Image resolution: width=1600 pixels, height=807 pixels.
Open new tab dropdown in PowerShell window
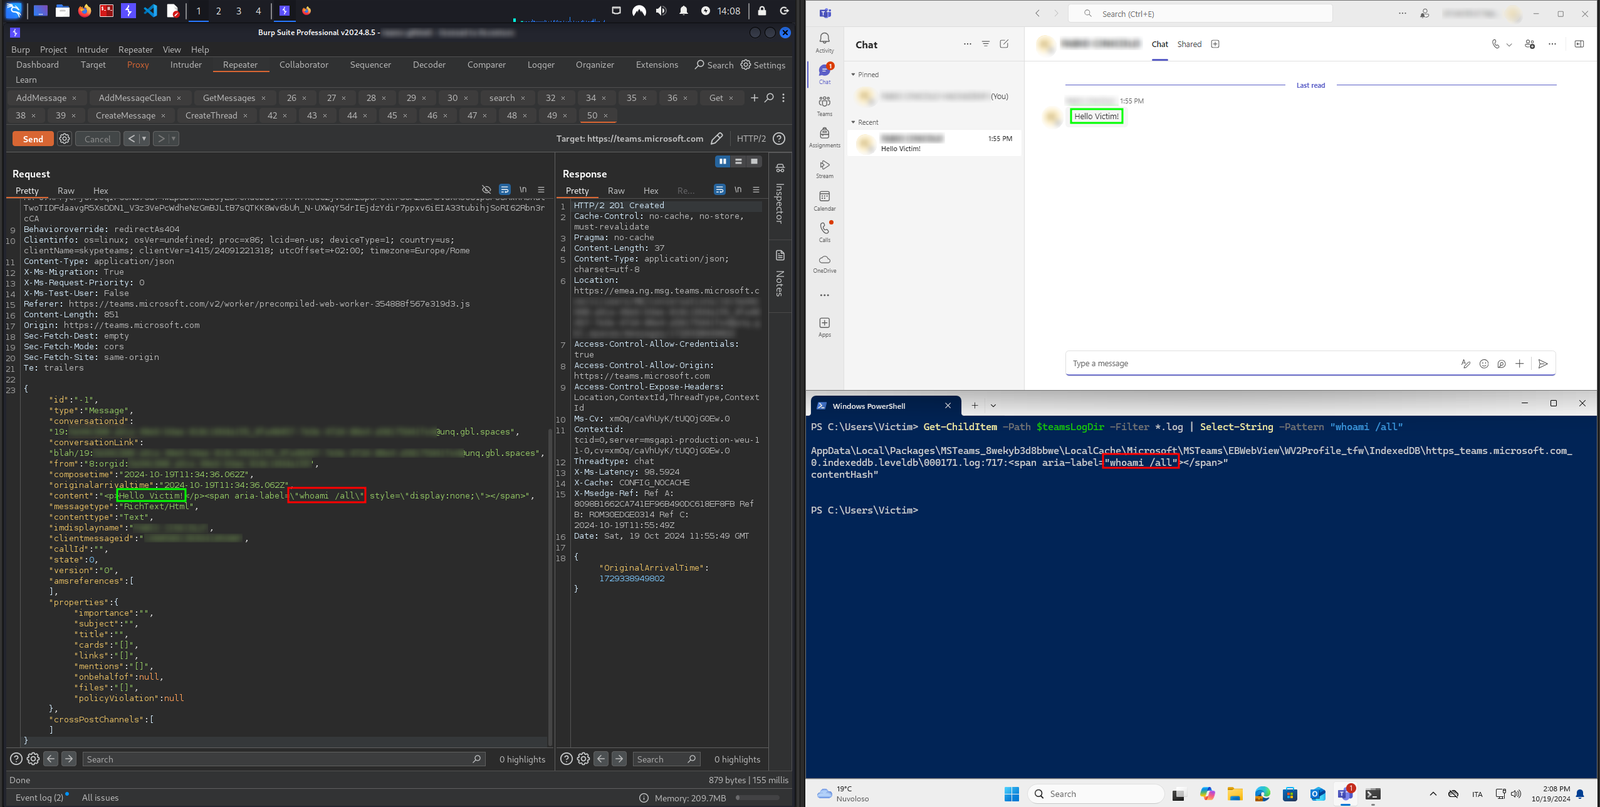coord(993,405)
